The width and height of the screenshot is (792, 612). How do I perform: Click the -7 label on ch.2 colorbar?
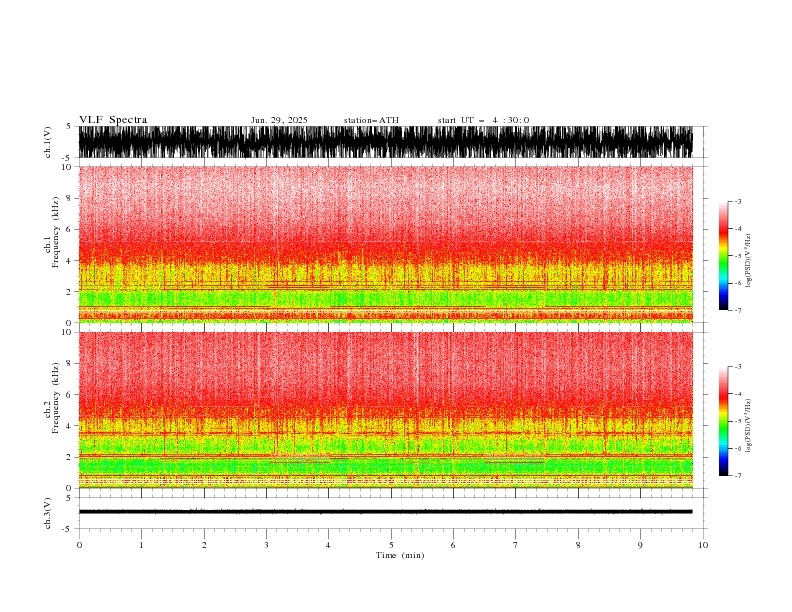[x=738, y=476]
